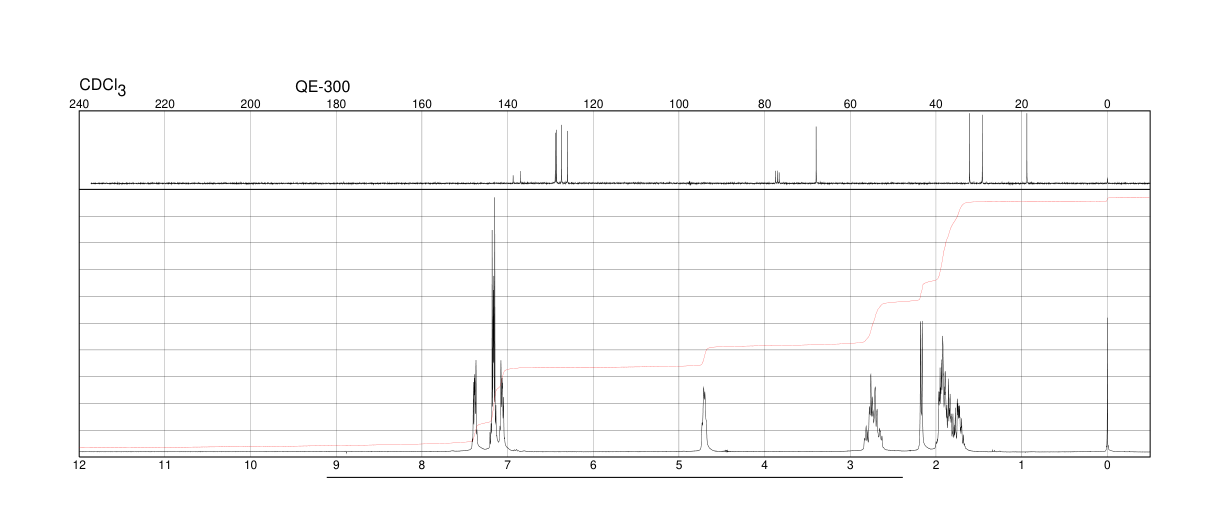
Task: Click the 240 tick on carbon axis
Action: coord(79,104)
